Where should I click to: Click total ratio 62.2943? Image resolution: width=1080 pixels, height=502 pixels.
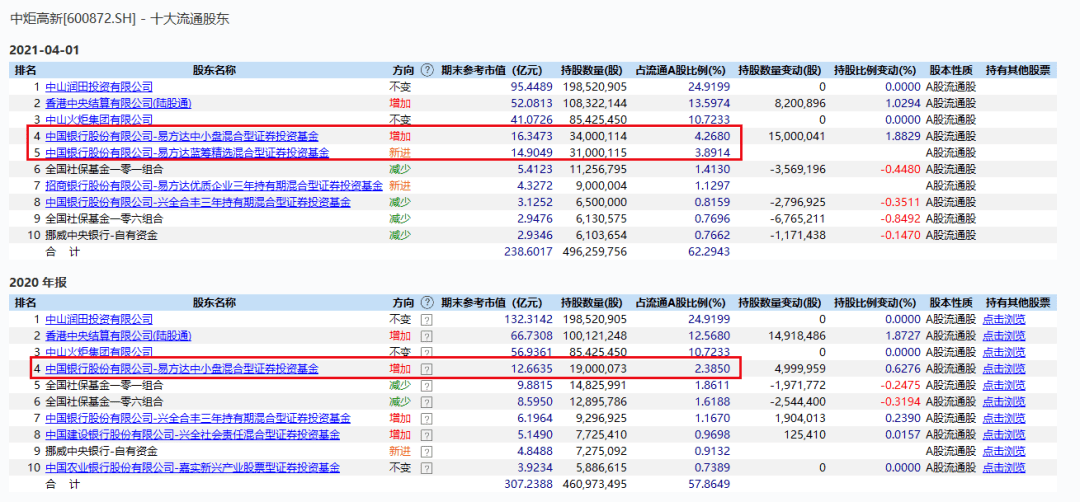tap(707, 252)
